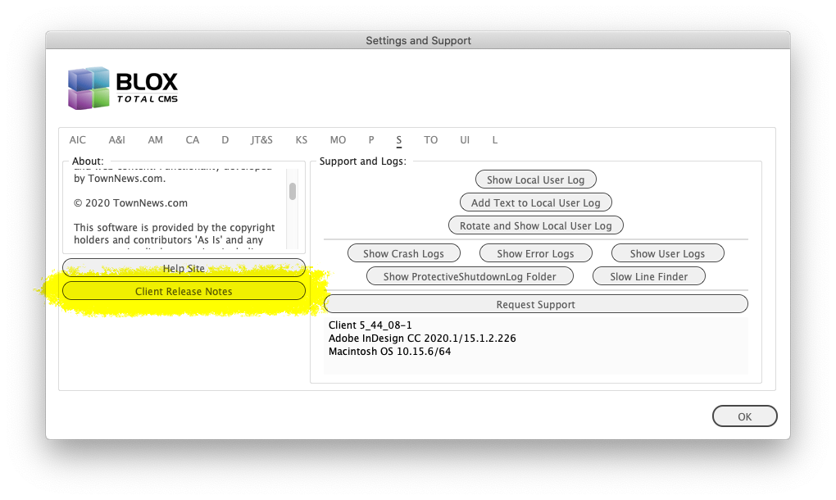Click the Request Support button
The width and height of the screenshot is (836, 500).
(535, 304)
